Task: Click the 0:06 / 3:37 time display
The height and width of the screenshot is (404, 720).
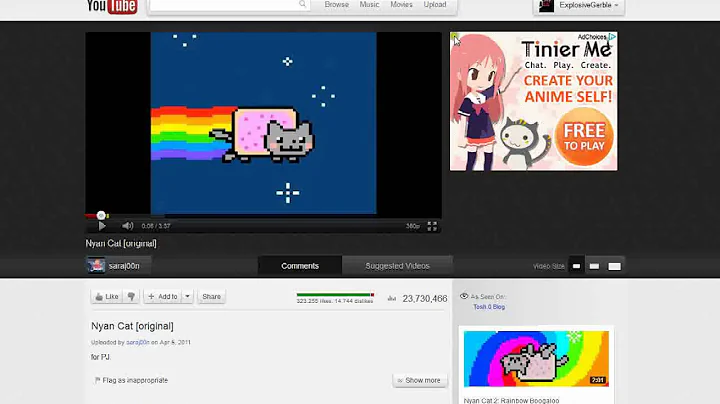Action: (156, 226)
